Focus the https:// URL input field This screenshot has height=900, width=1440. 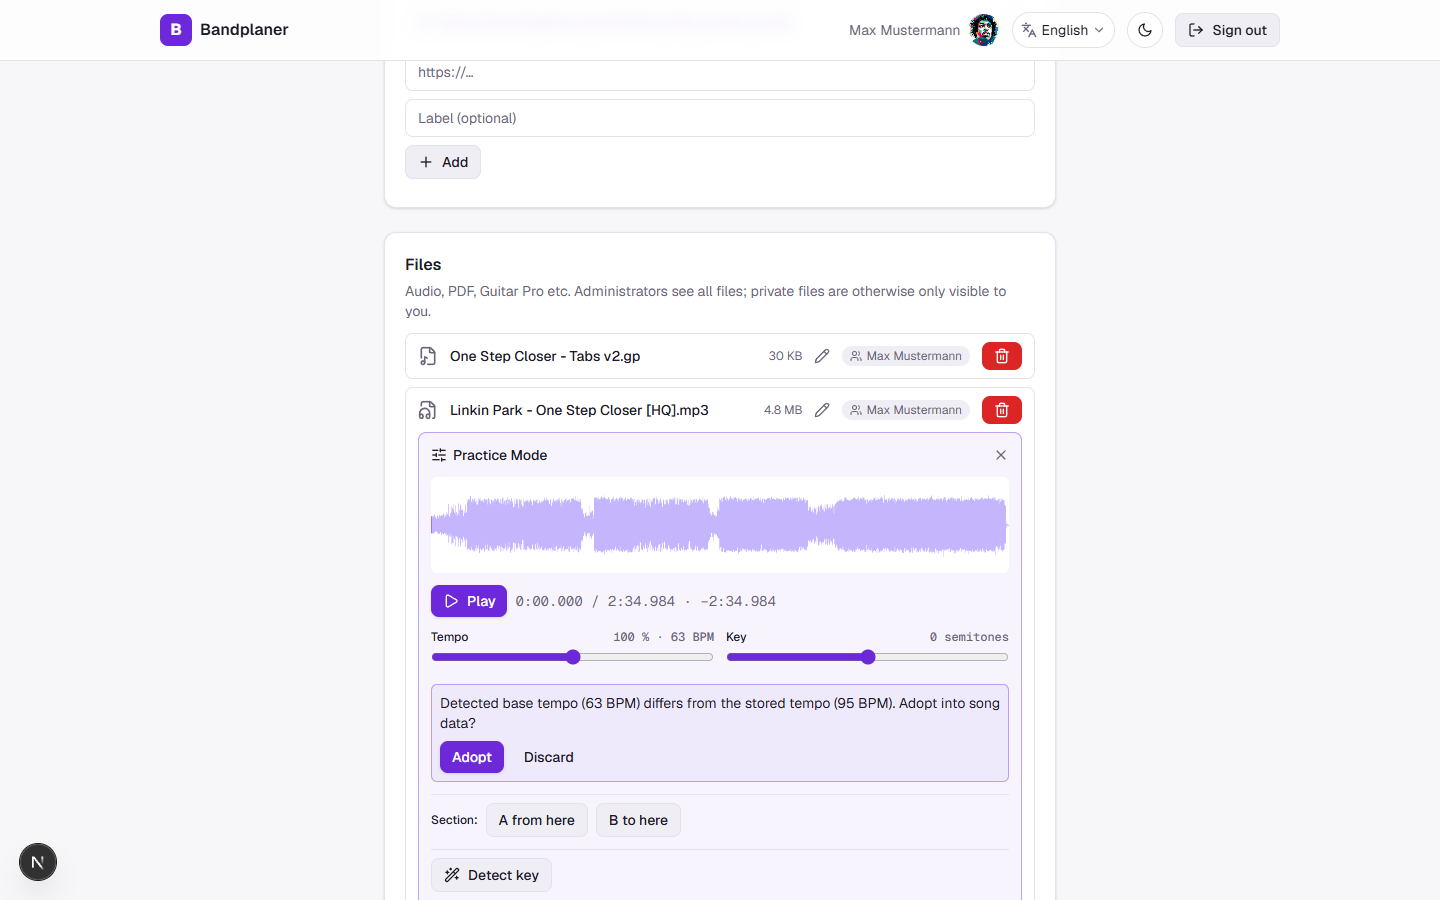click(720, 73)
